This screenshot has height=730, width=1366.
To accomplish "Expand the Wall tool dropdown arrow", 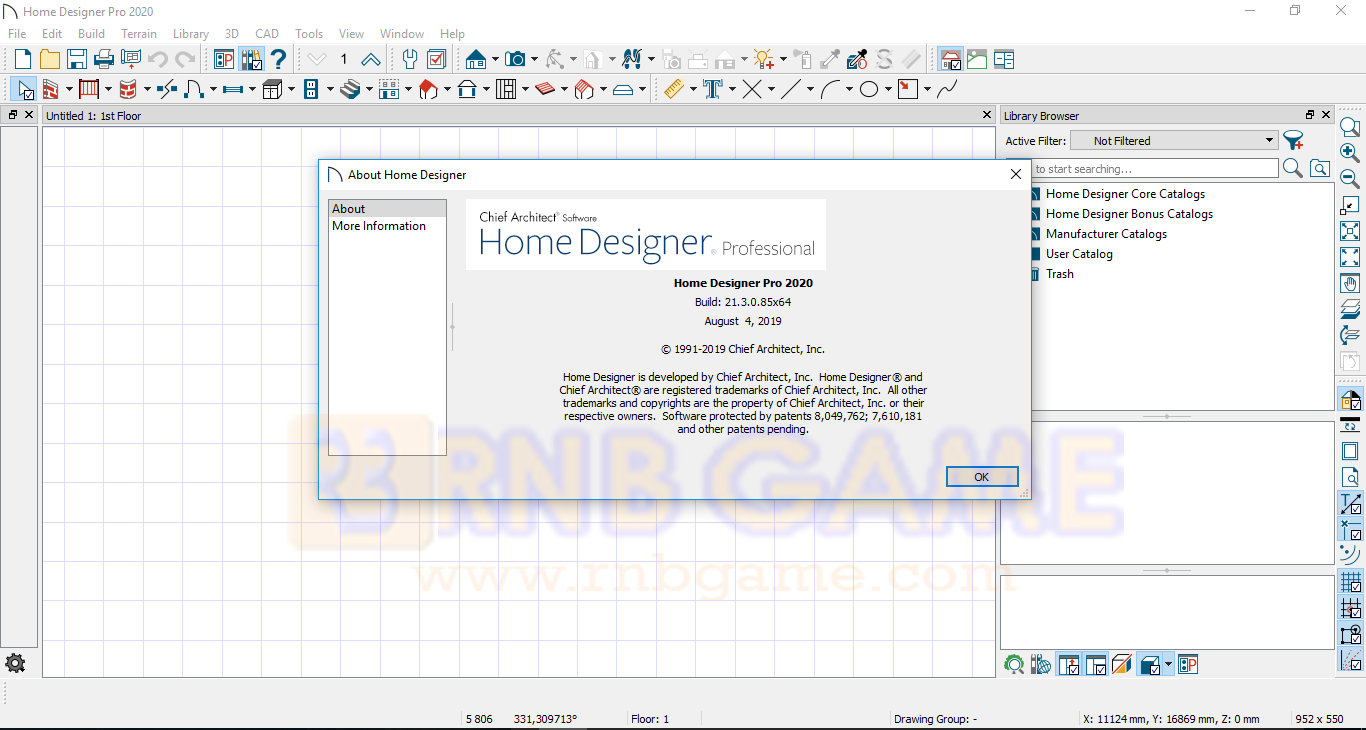I will click(x=69, y=89).
